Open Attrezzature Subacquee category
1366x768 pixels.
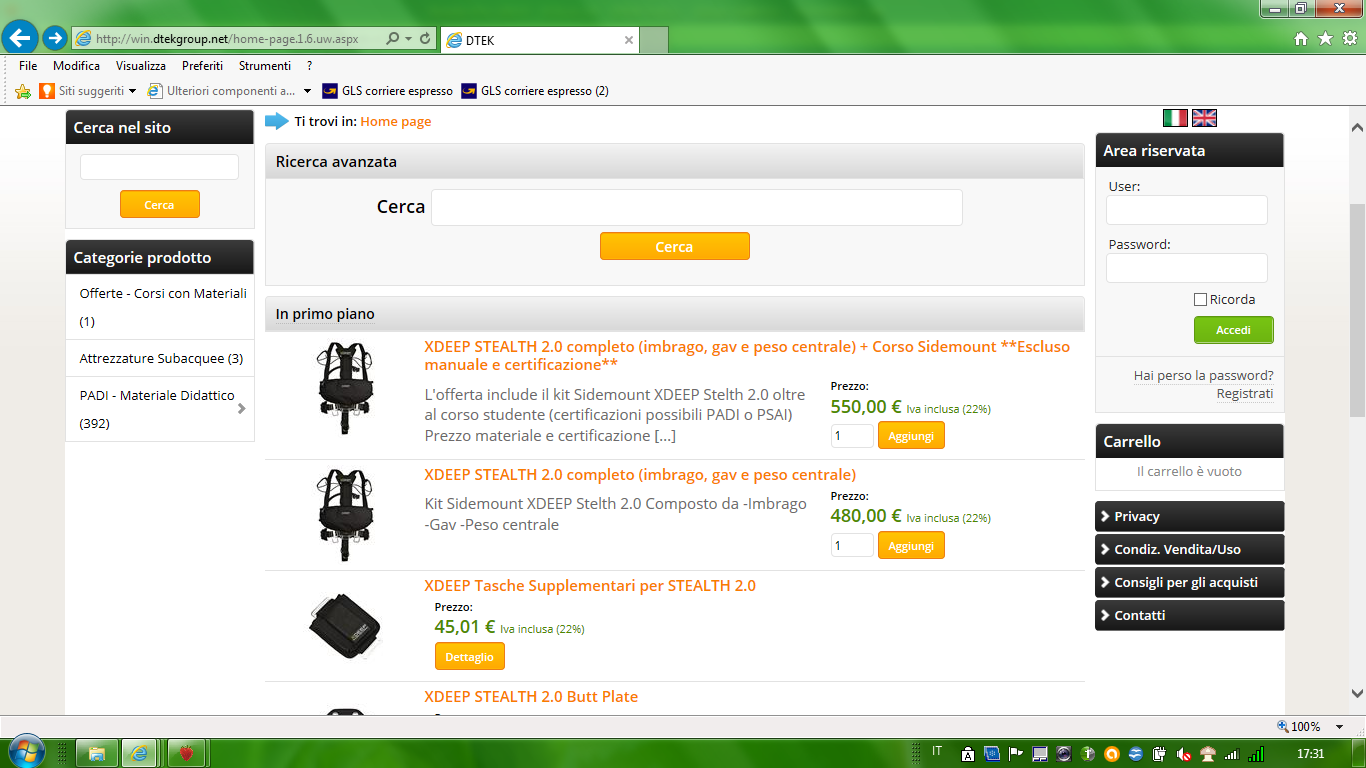(160, 358)
